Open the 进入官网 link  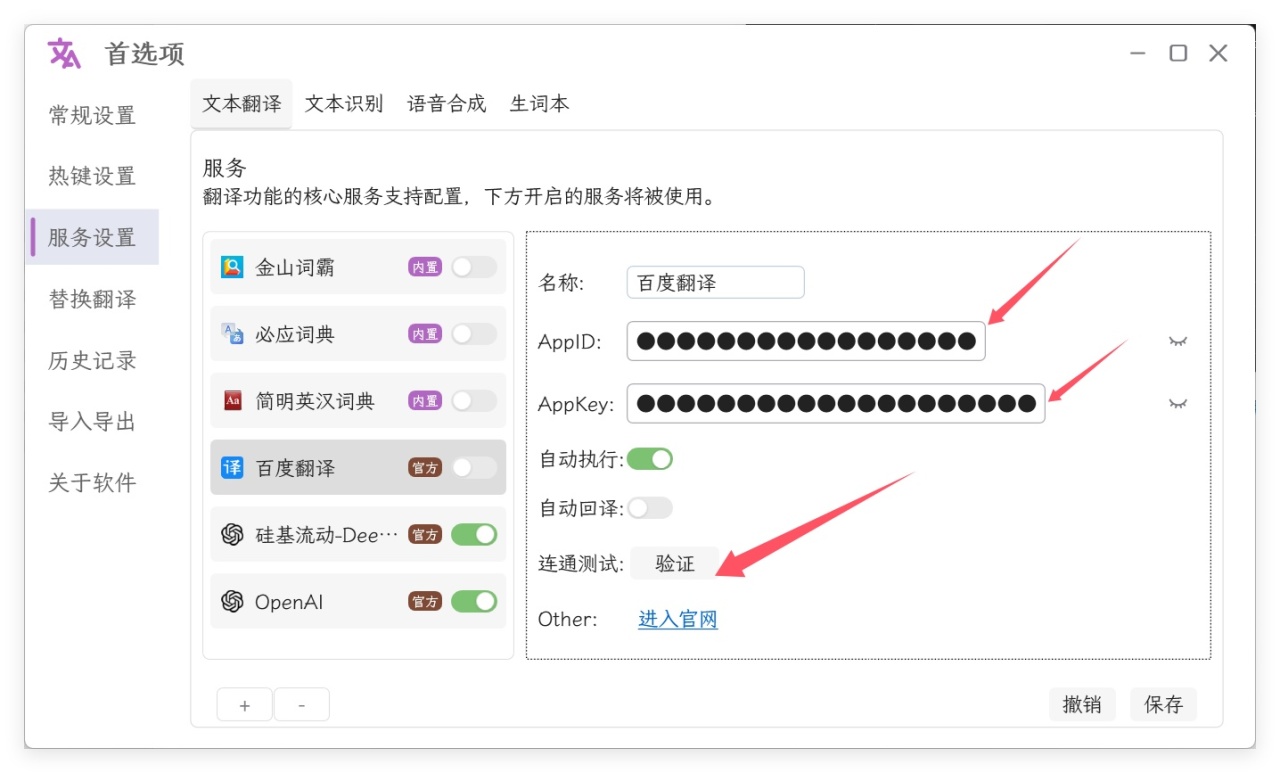[678, 619]
